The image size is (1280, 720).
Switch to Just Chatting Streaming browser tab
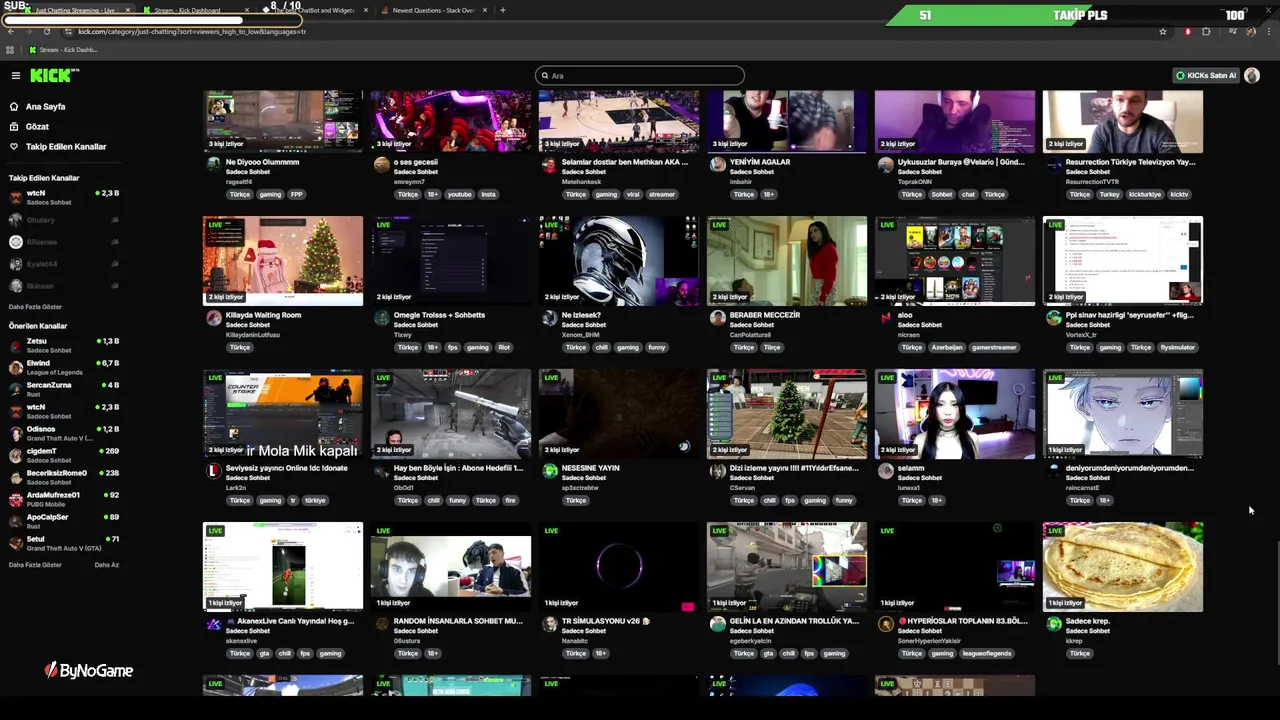pos(75,10)
